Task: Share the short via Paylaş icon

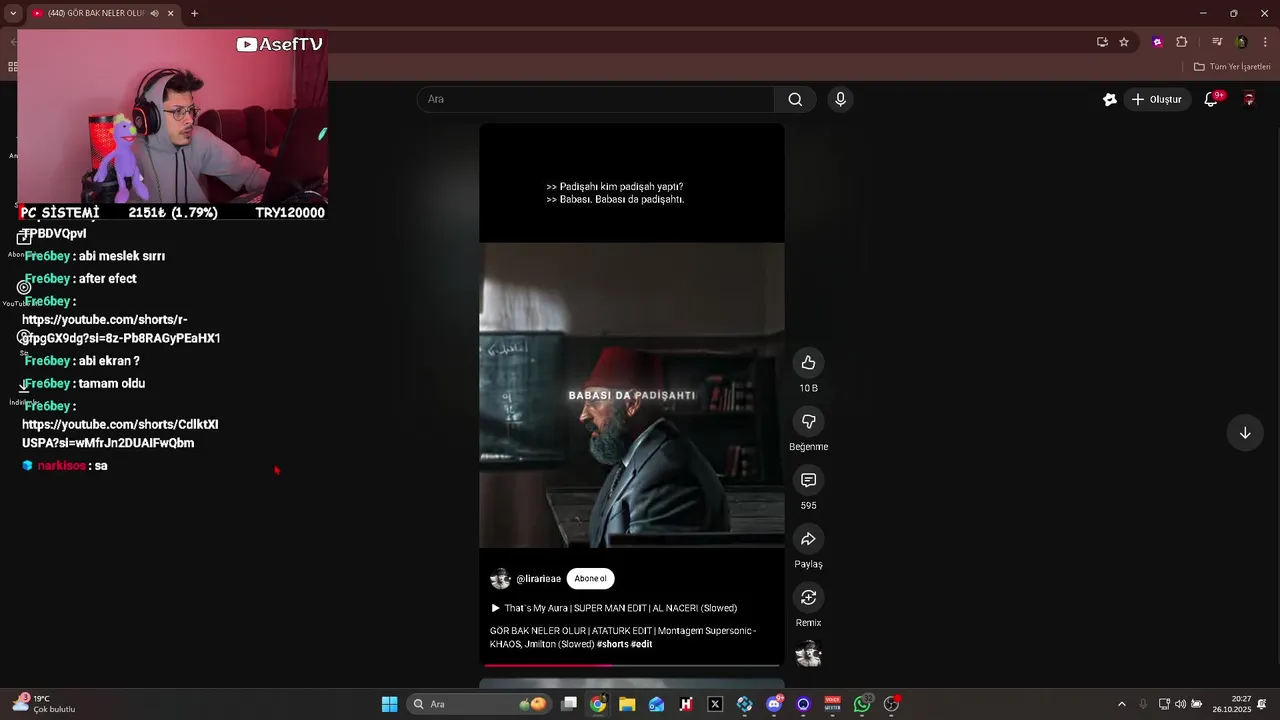Action: (x=808, y=539)
